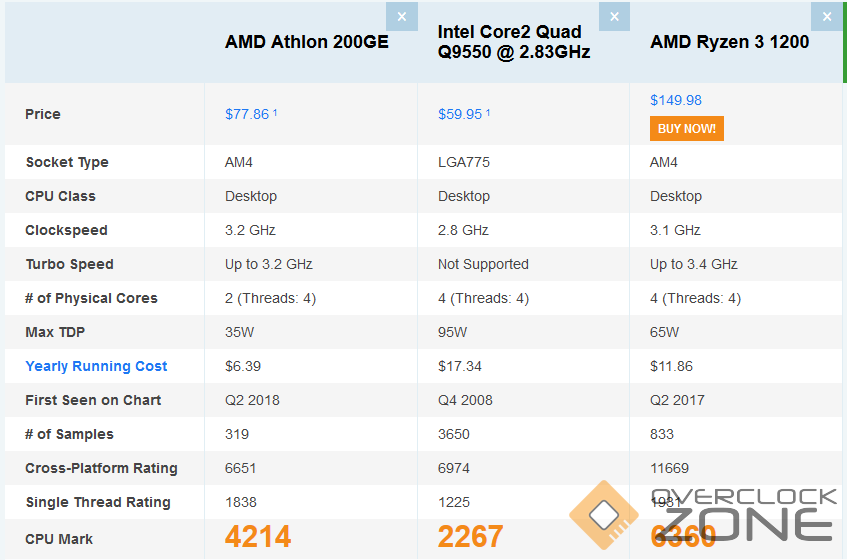
Task: Select the CPU Mark row label
Action: pos(59,539)
